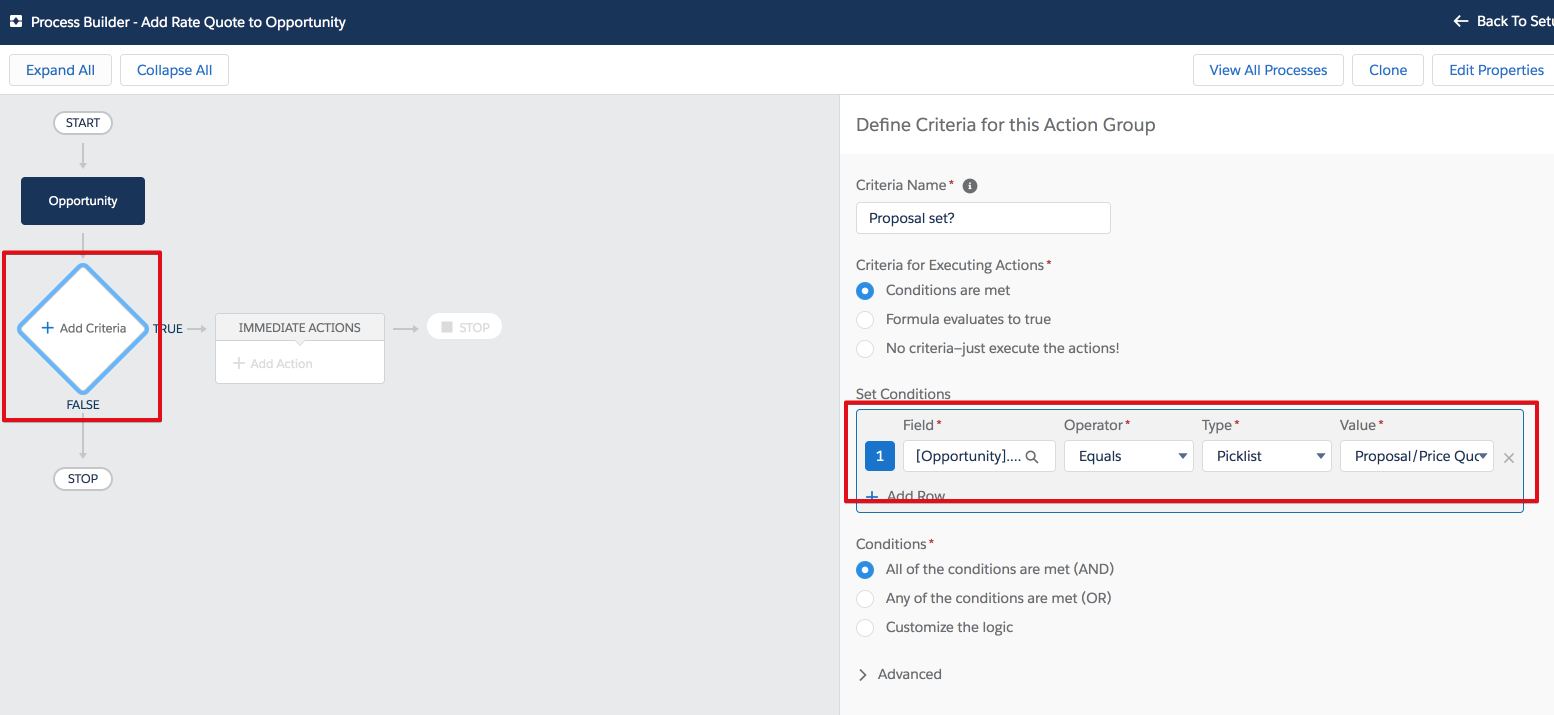Screen dimensions: 1554x715
Task: Select the Opportunity object node
Action: [83, 201]
